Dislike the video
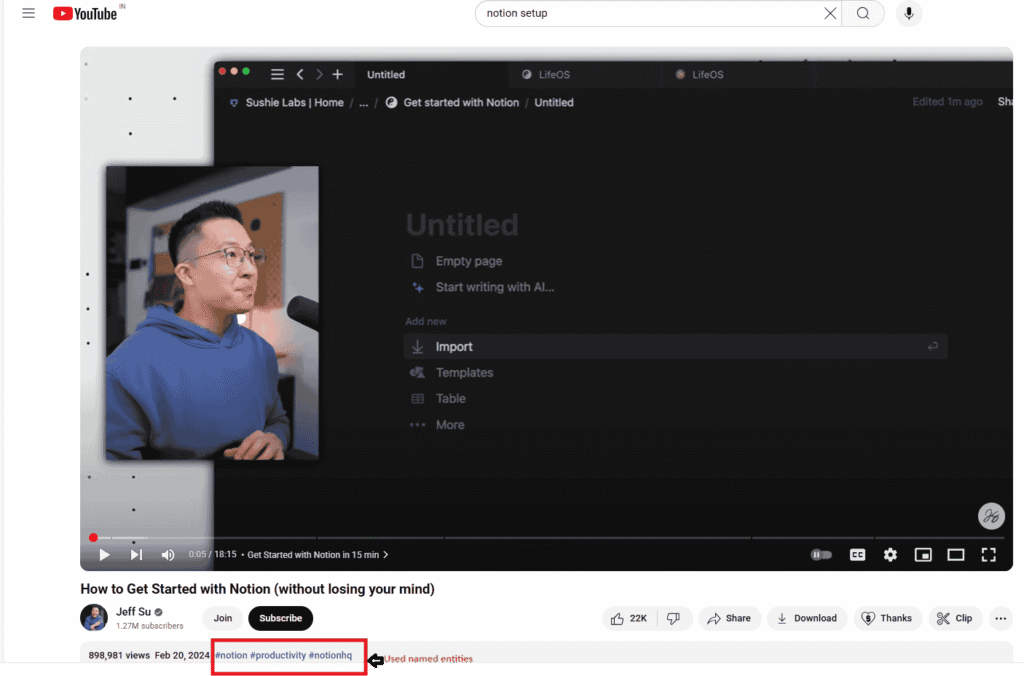The width and height of the screenshot is (1024, 676). coord(673,618)
